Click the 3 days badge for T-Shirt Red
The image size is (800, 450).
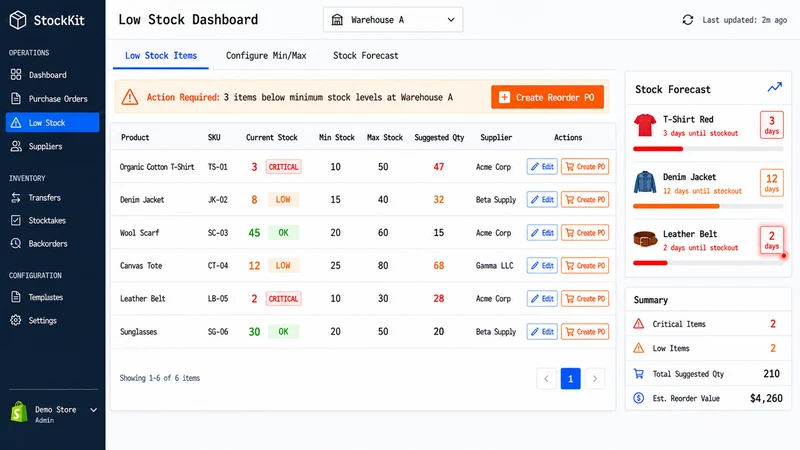tap(771, 125)
